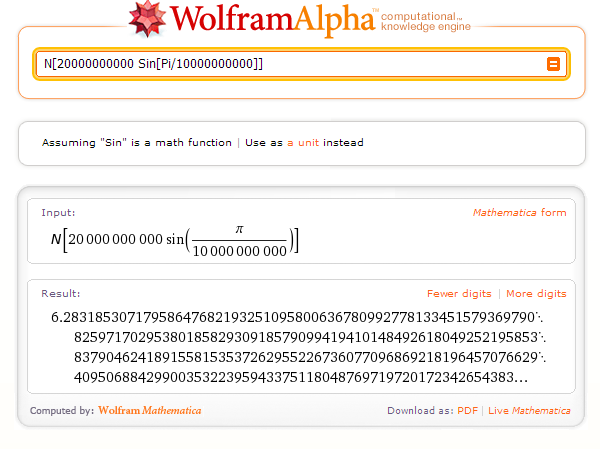
Task: Click 'Assuming "Sin" is a math function' text
Action: click(x=137, y=143)
